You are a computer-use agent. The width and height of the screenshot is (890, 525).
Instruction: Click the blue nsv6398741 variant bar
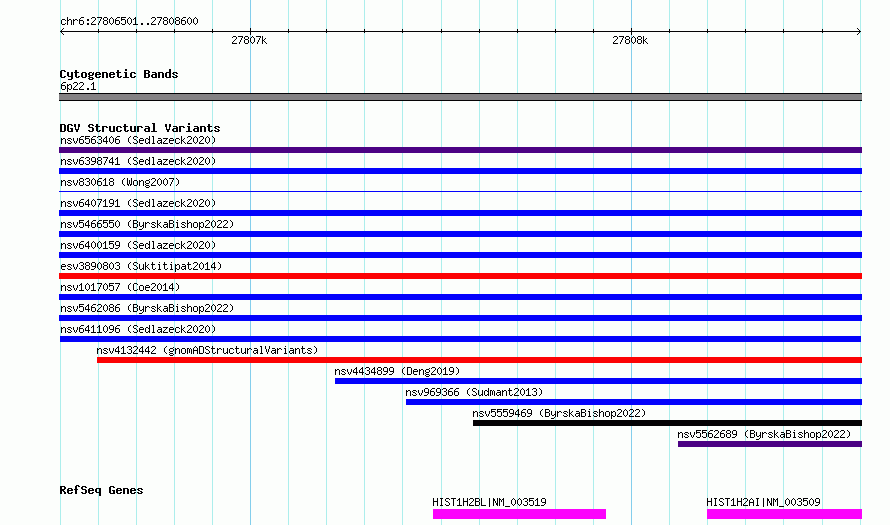point(460,171)
